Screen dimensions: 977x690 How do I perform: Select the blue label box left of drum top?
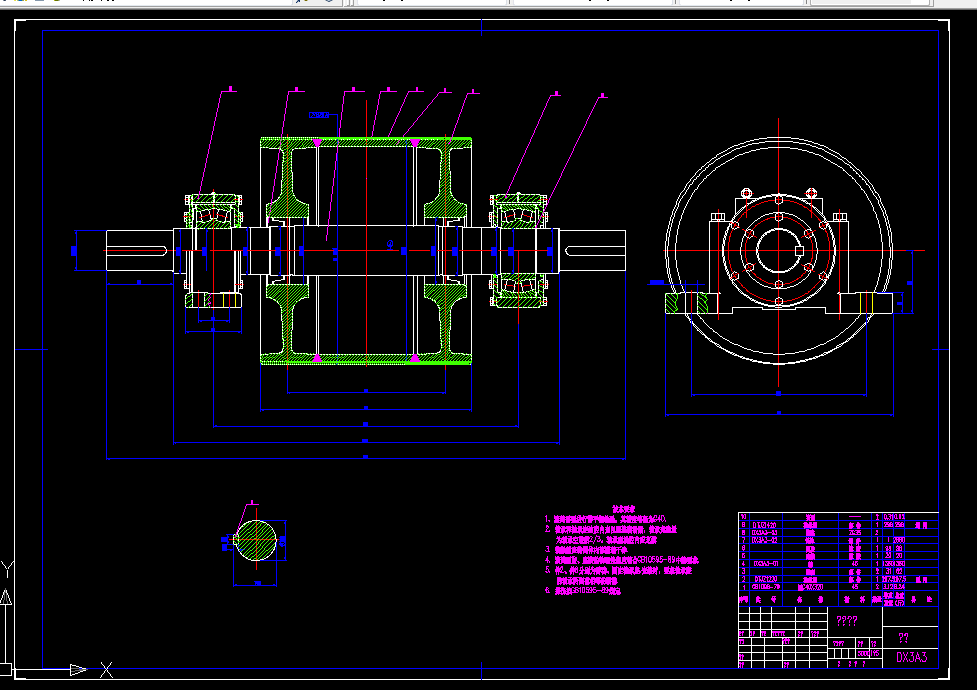[318, 115]
